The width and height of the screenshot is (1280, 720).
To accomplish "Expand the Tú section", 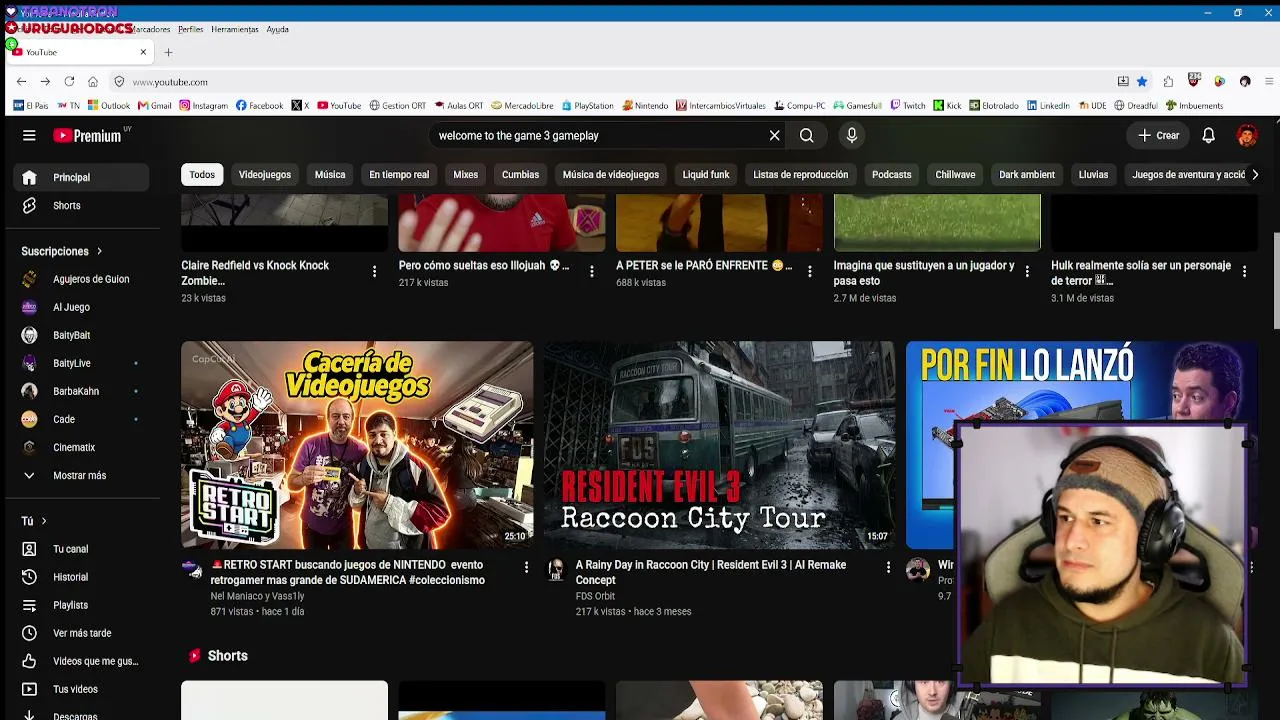I will point(34,521).
